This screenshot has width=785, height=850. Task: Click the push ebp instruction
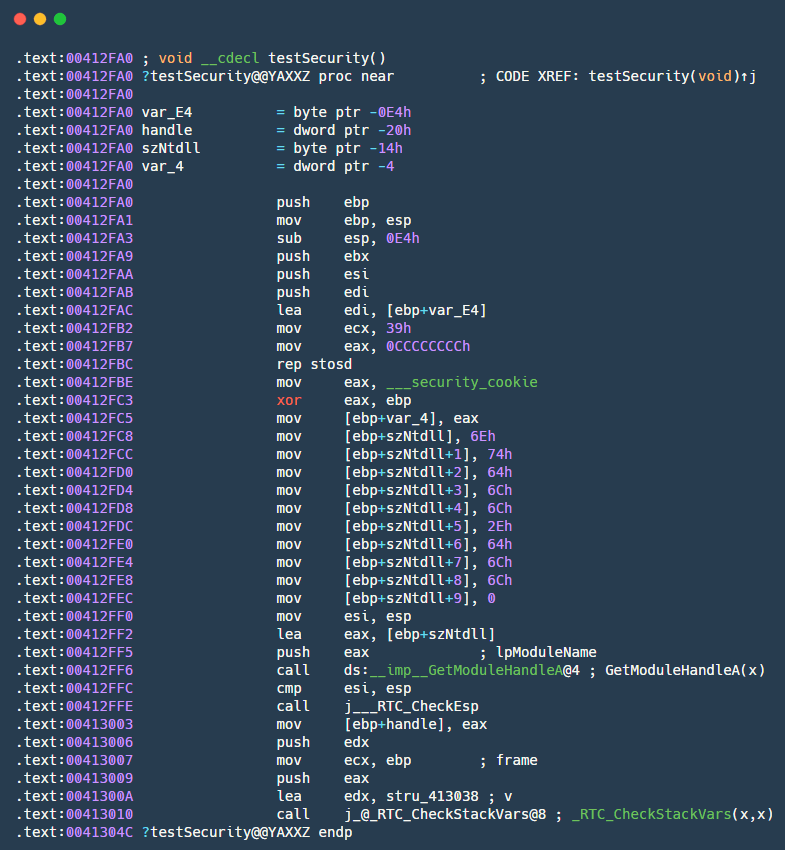click(x=323, y=202)
